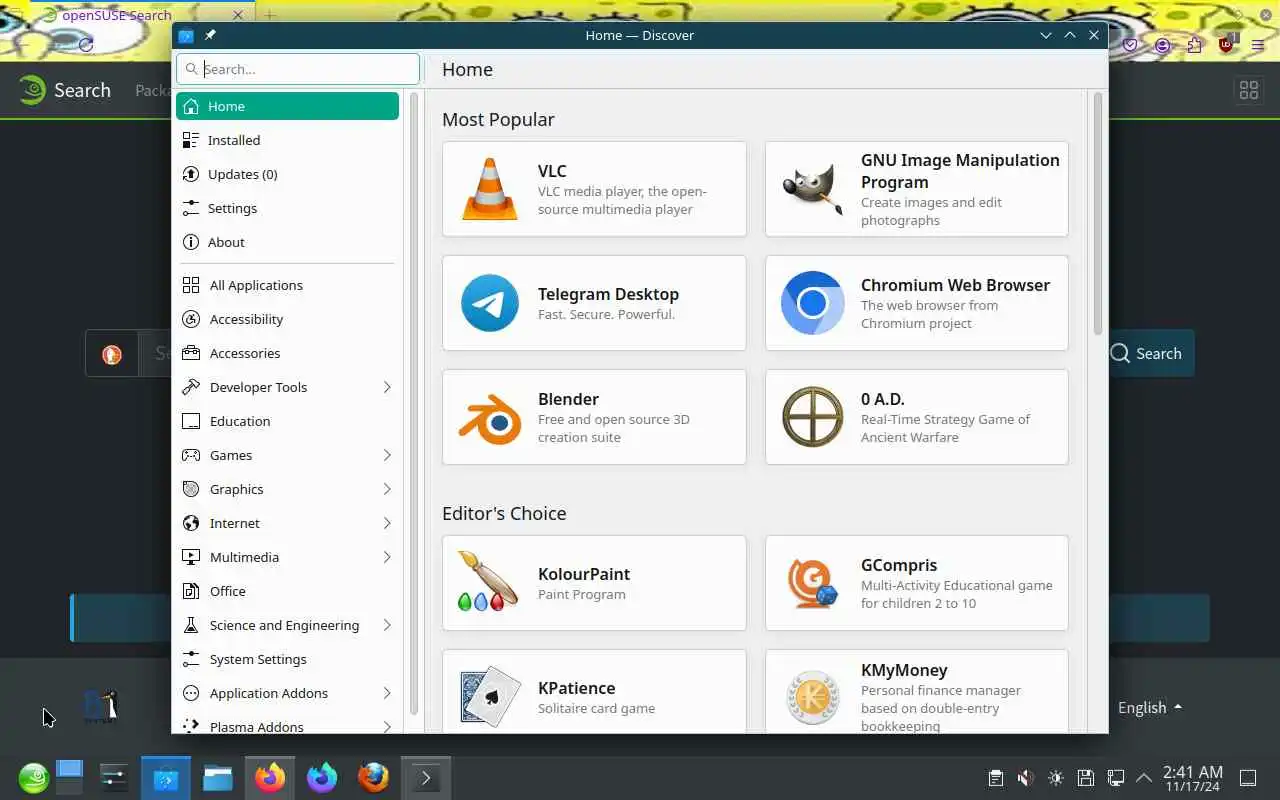Viewport: 1280px width, 800px height.
Task: Select the GCompris icon
Action: click(x=813, y=583)
